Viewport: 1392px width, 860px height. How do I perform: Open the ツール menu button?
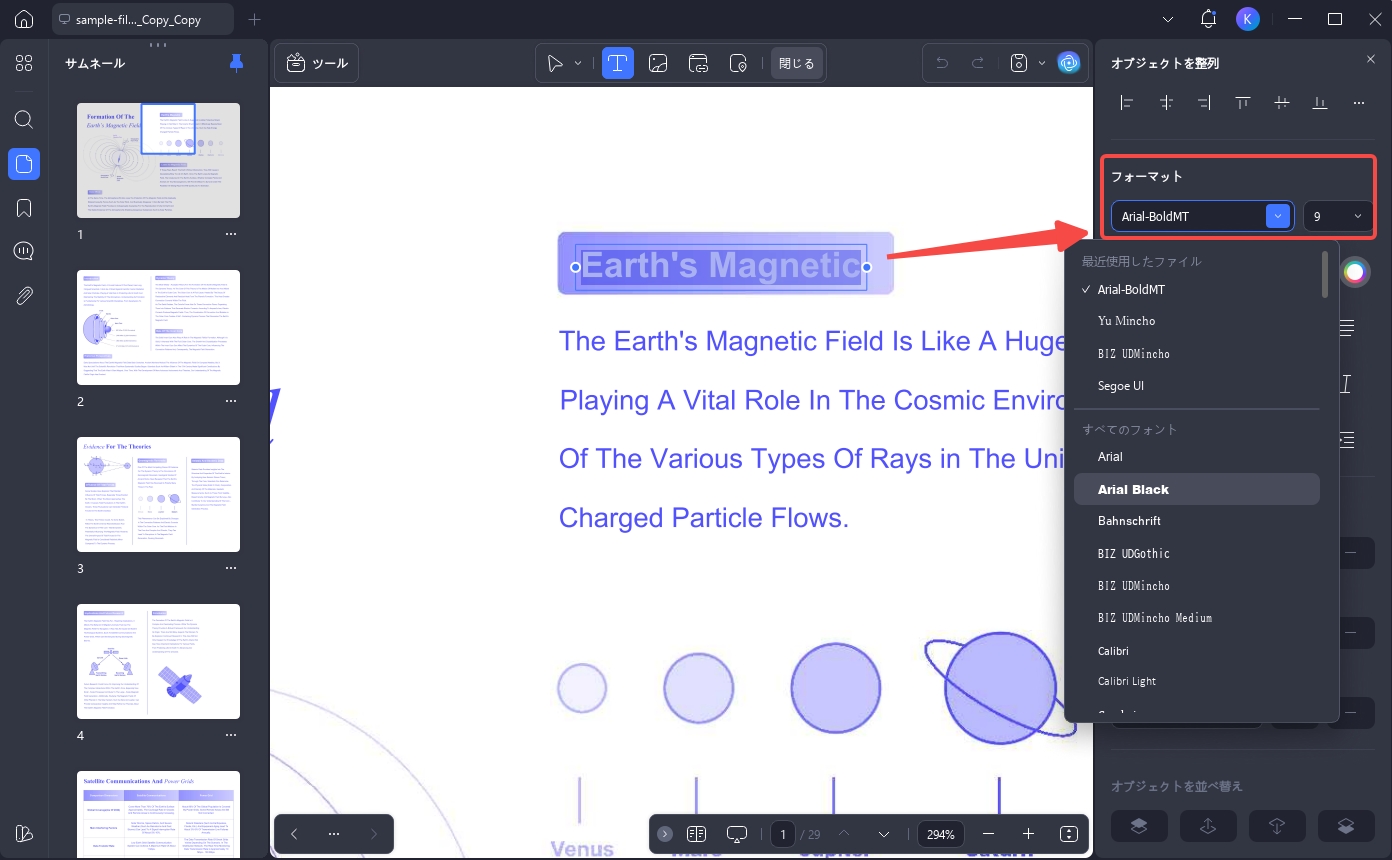click(317, 63)
